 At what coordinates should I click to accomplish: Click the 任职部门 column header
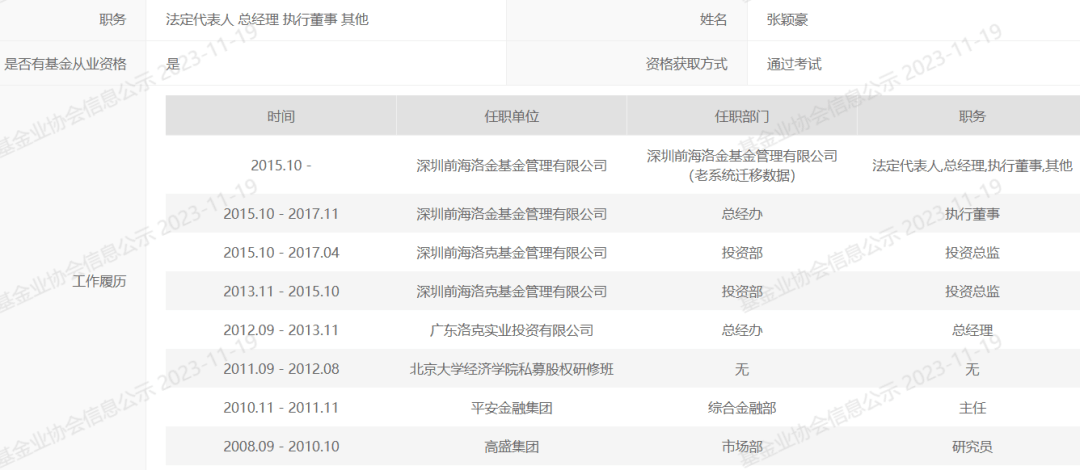point(742,116)
